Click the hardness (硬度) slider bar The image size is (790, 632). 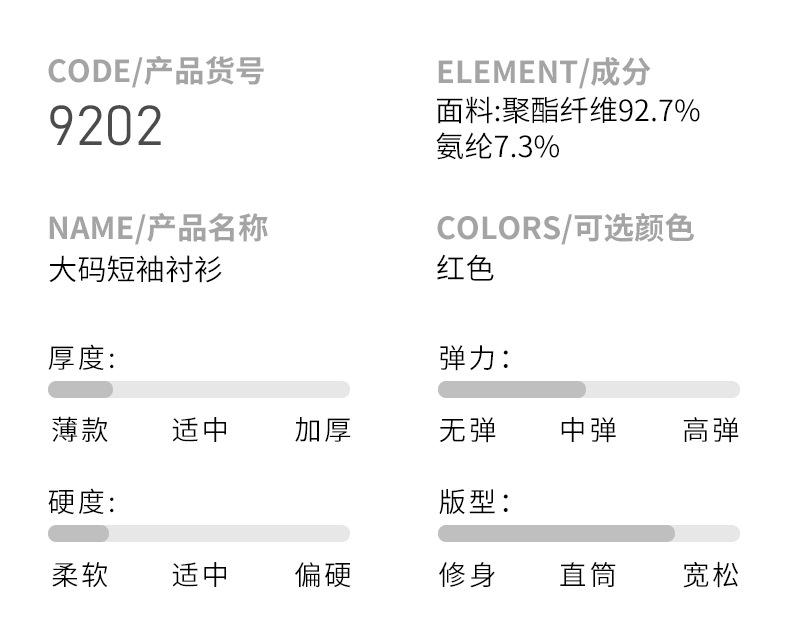coord(198,534)
